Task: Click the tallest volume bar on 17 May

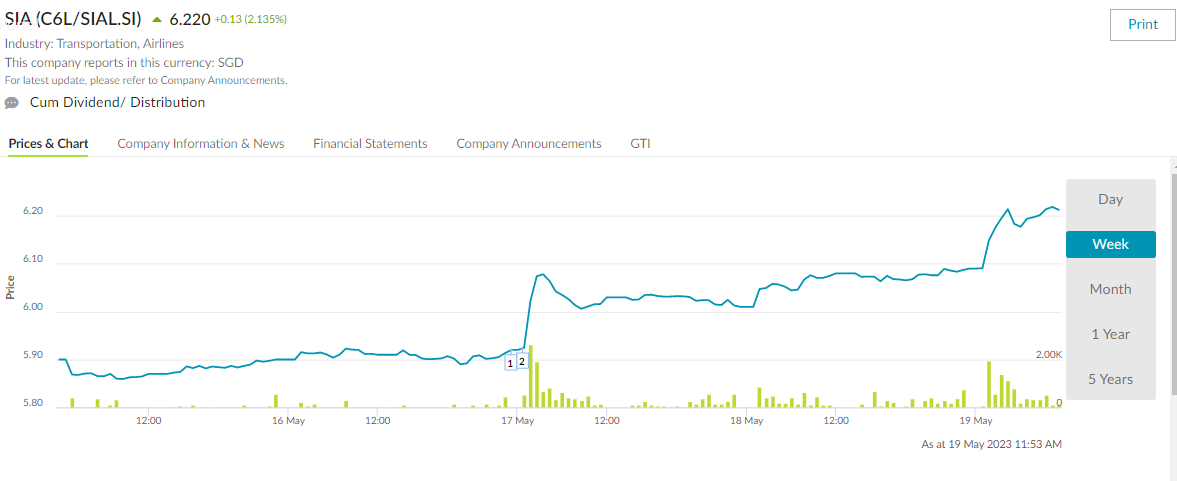Action: 531,376
